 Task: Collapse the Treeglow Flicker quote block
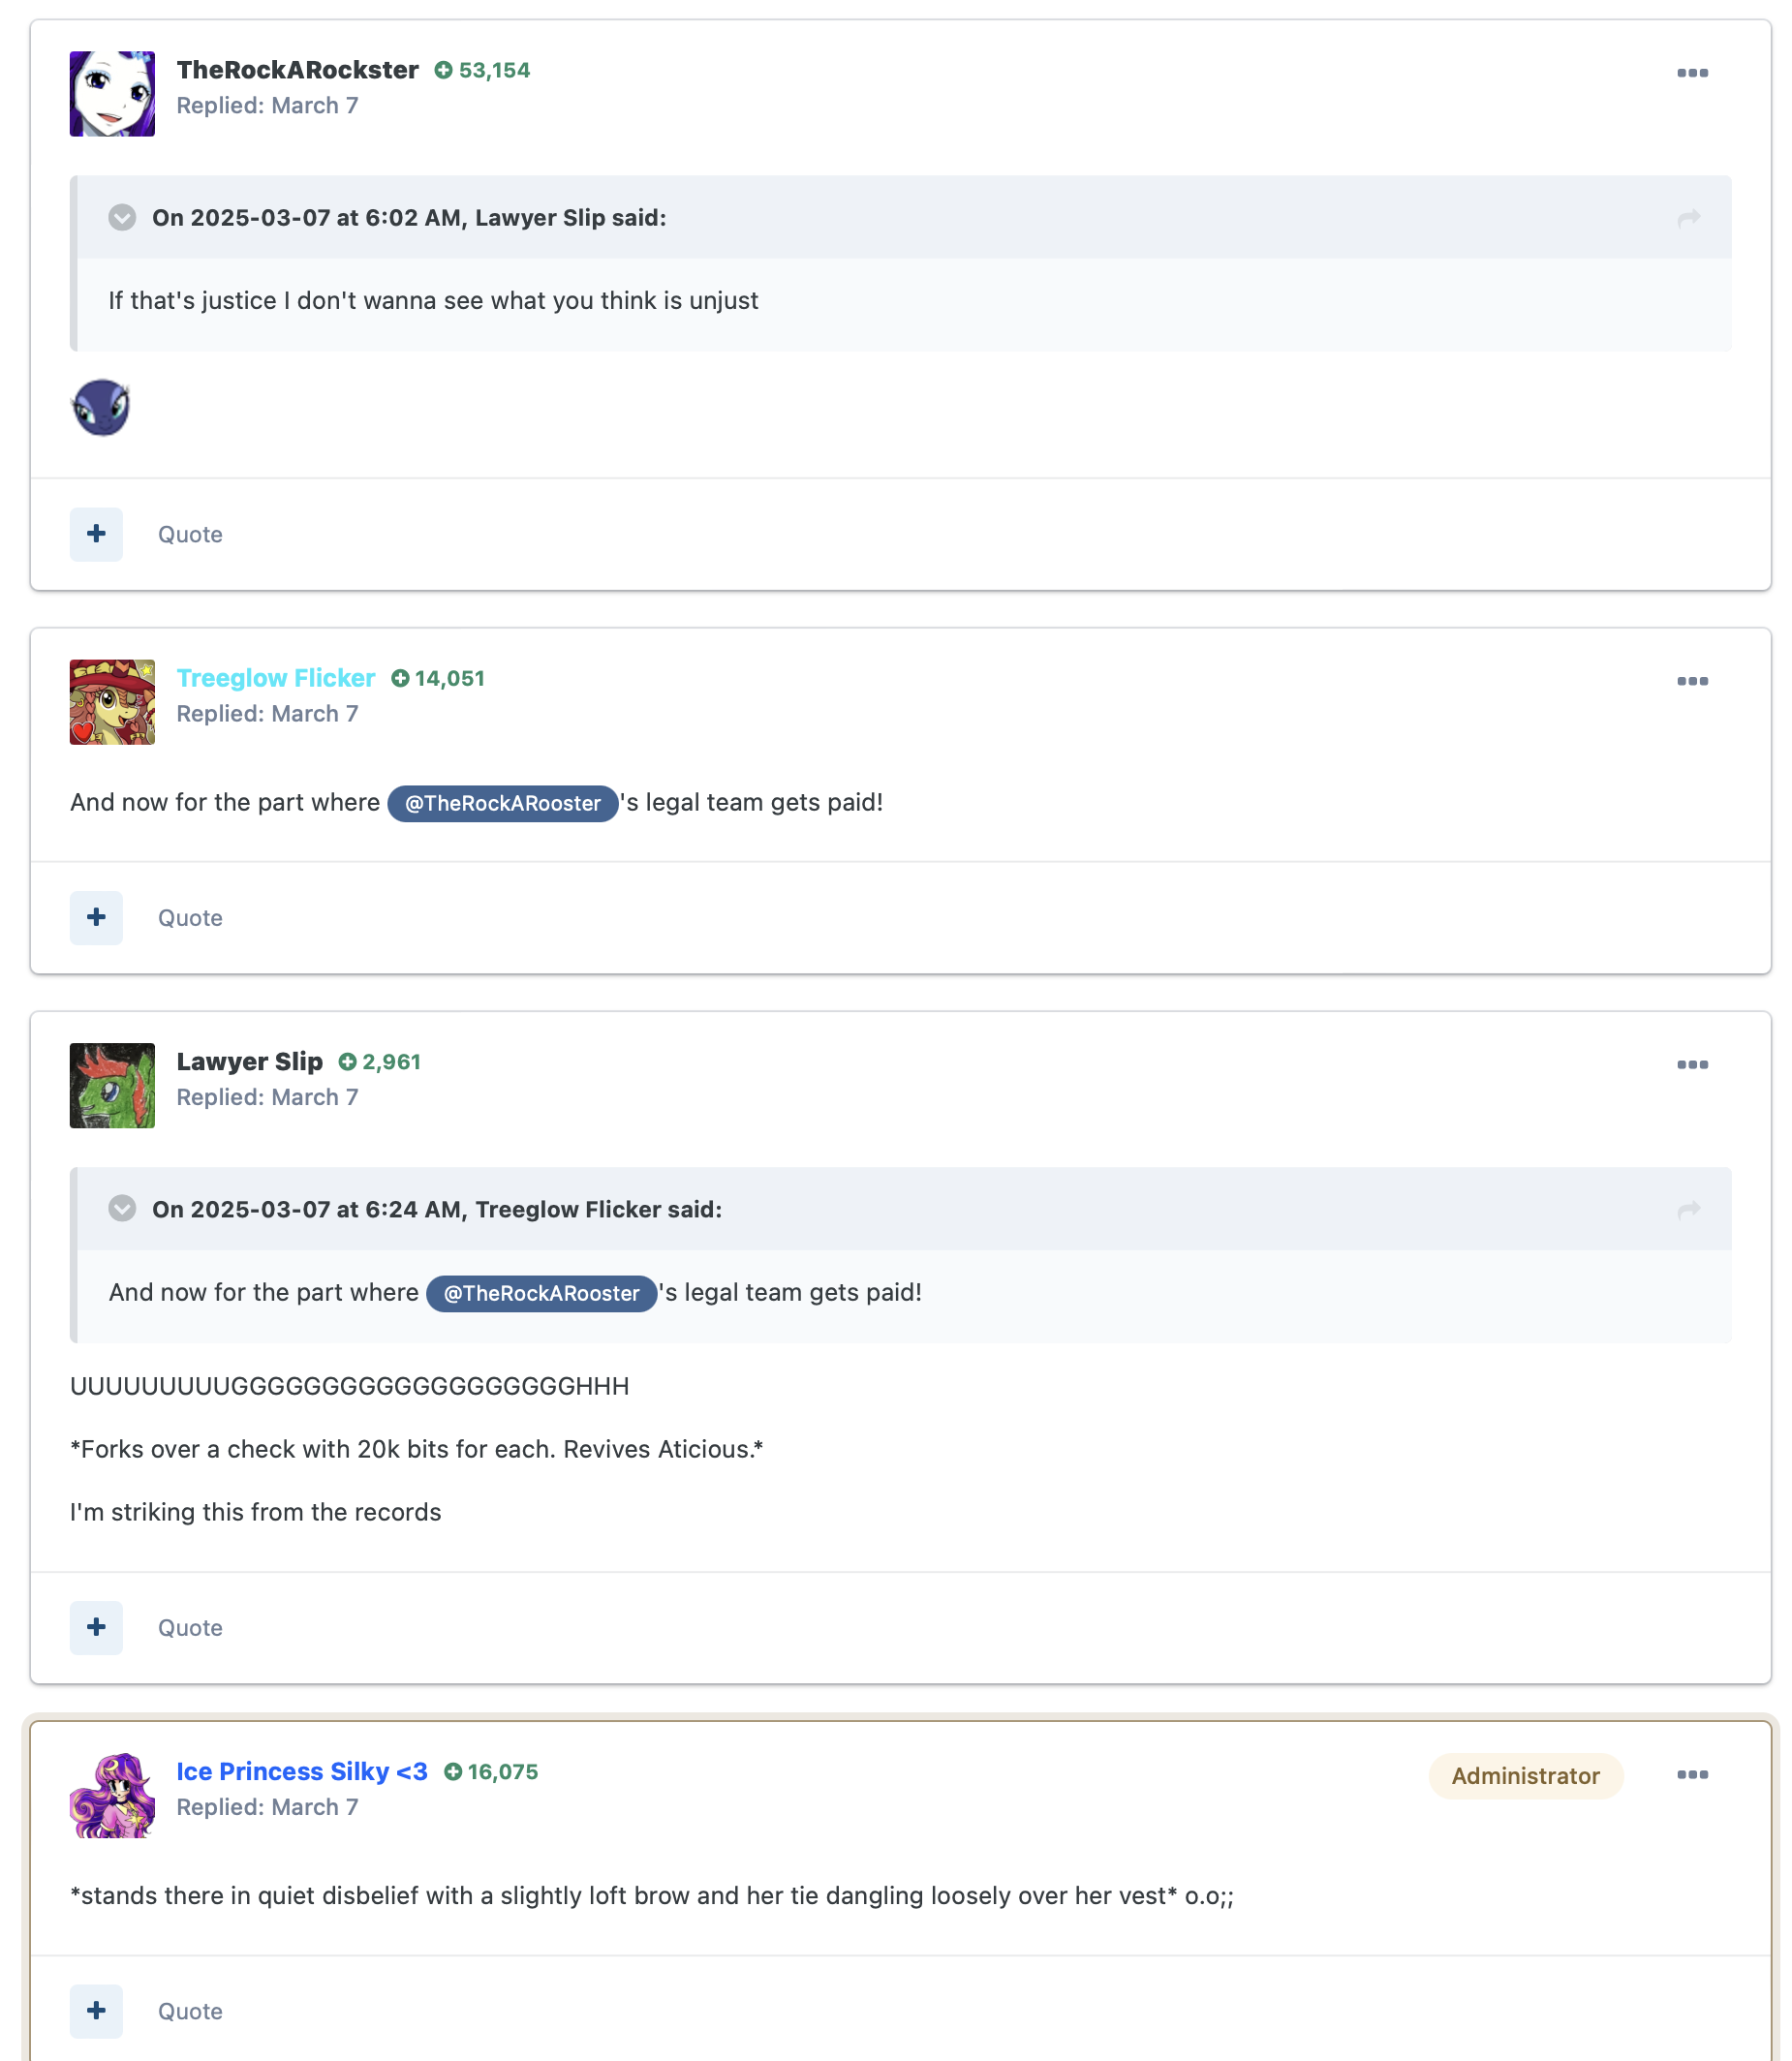tap(122, 1209)
